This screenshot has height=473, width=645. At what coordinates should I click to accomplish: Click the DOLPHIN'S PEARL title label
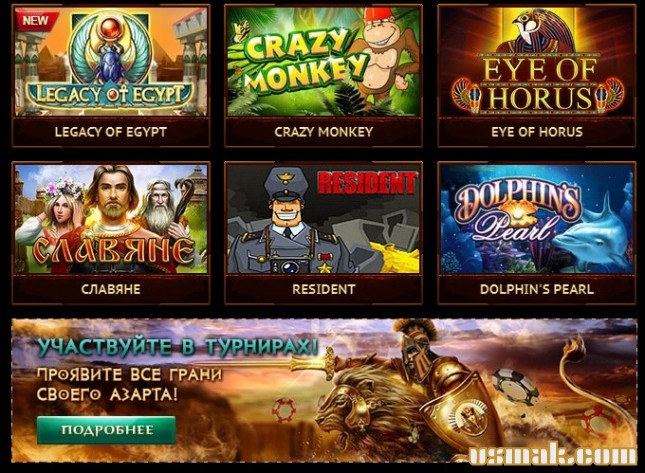click(x=537, y=289)
